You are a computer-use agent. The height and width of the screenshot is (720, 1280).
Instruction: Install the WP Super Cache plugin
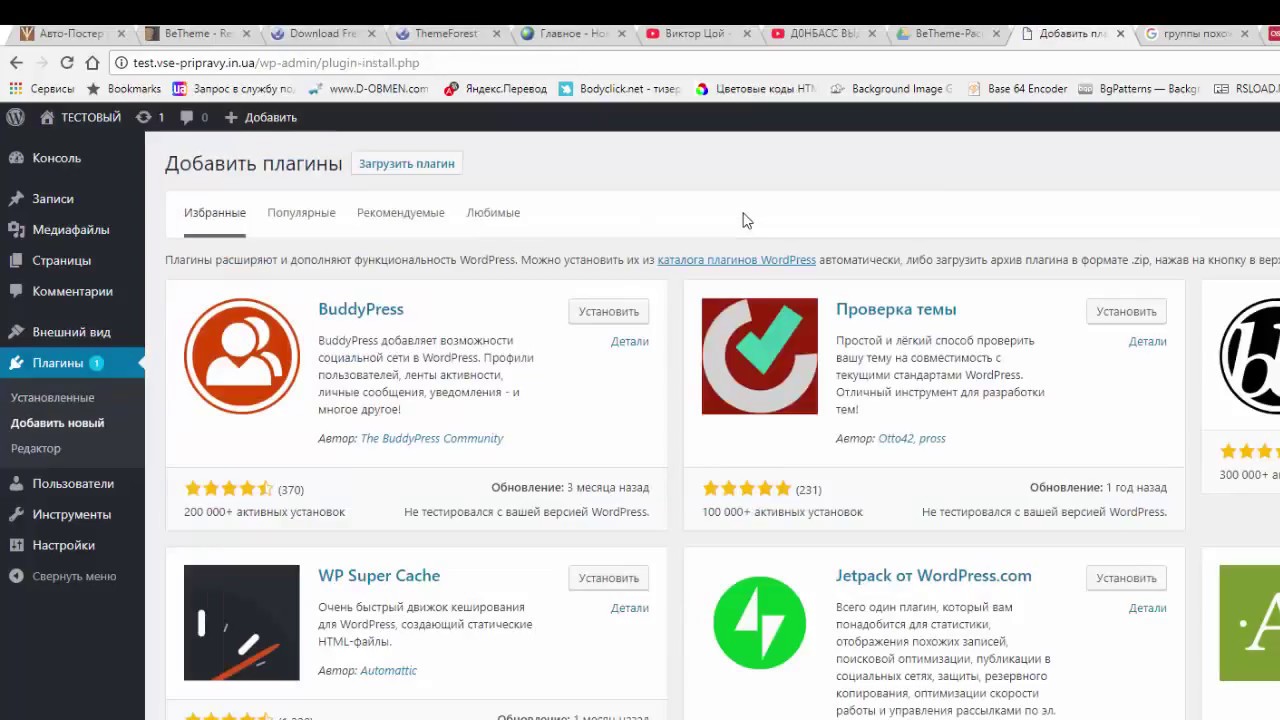point(608,578)
